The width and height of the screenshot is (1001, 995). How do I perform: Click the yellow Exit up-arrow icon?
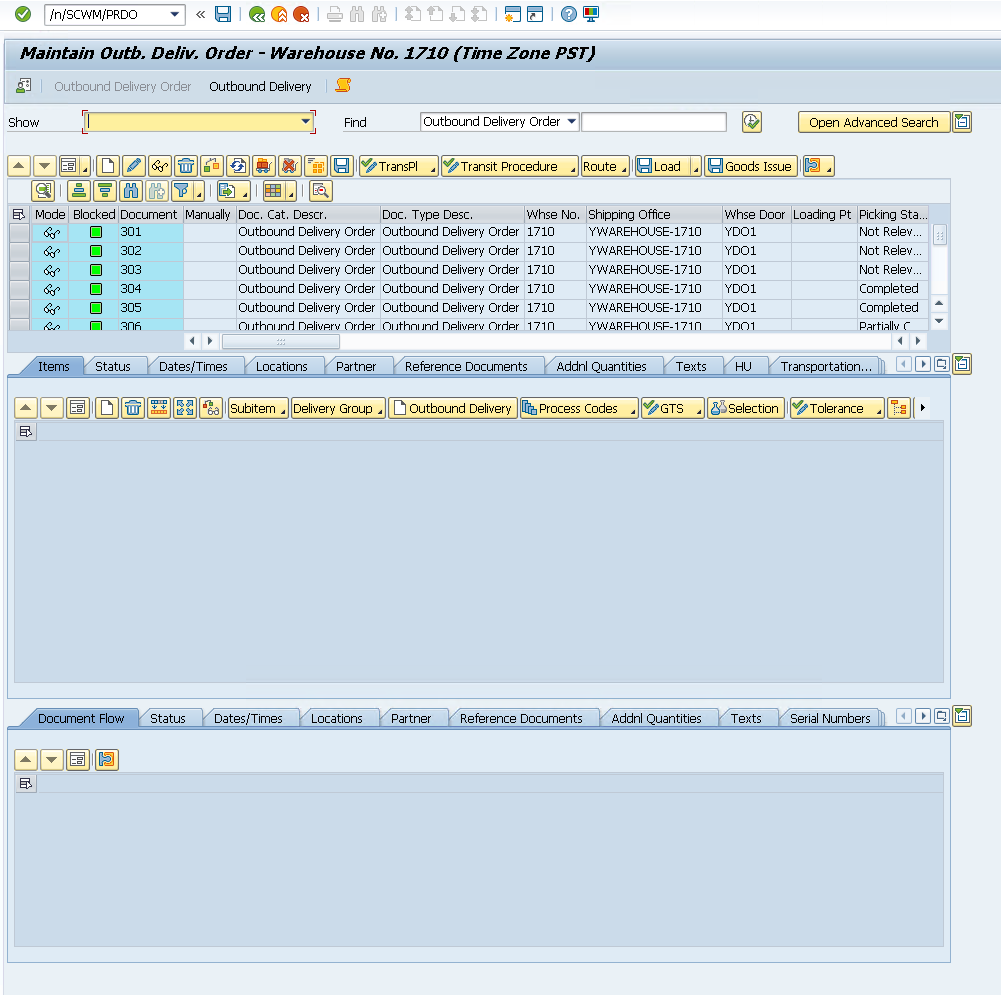pos(279,14)
